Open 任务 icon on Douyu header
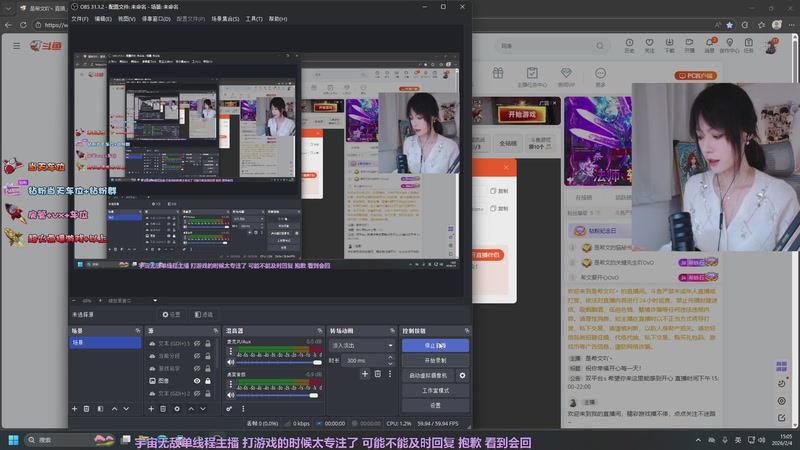The width and height of the screenshot is (800, 450). (748, 45)
